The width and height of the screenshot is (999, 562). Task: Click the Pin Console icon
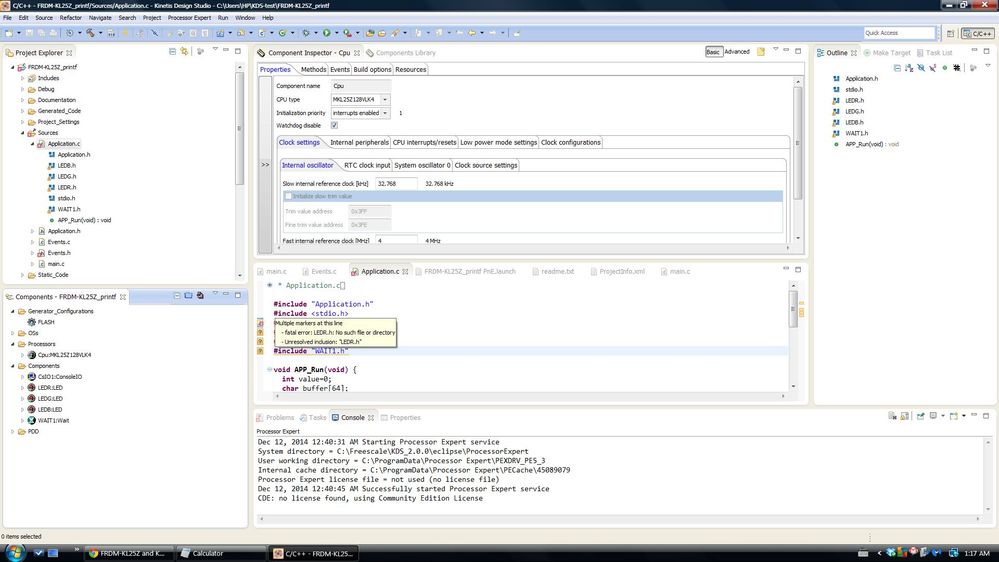(921, 416)
